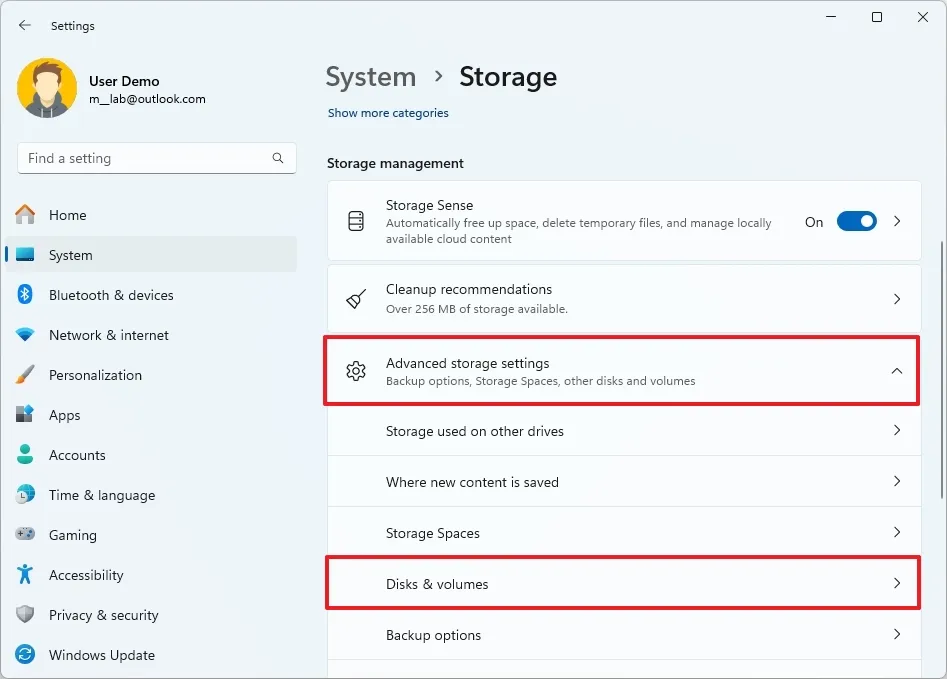Select the Accessibility section
This screenshot has width=947, height=679.
[88, 575]
